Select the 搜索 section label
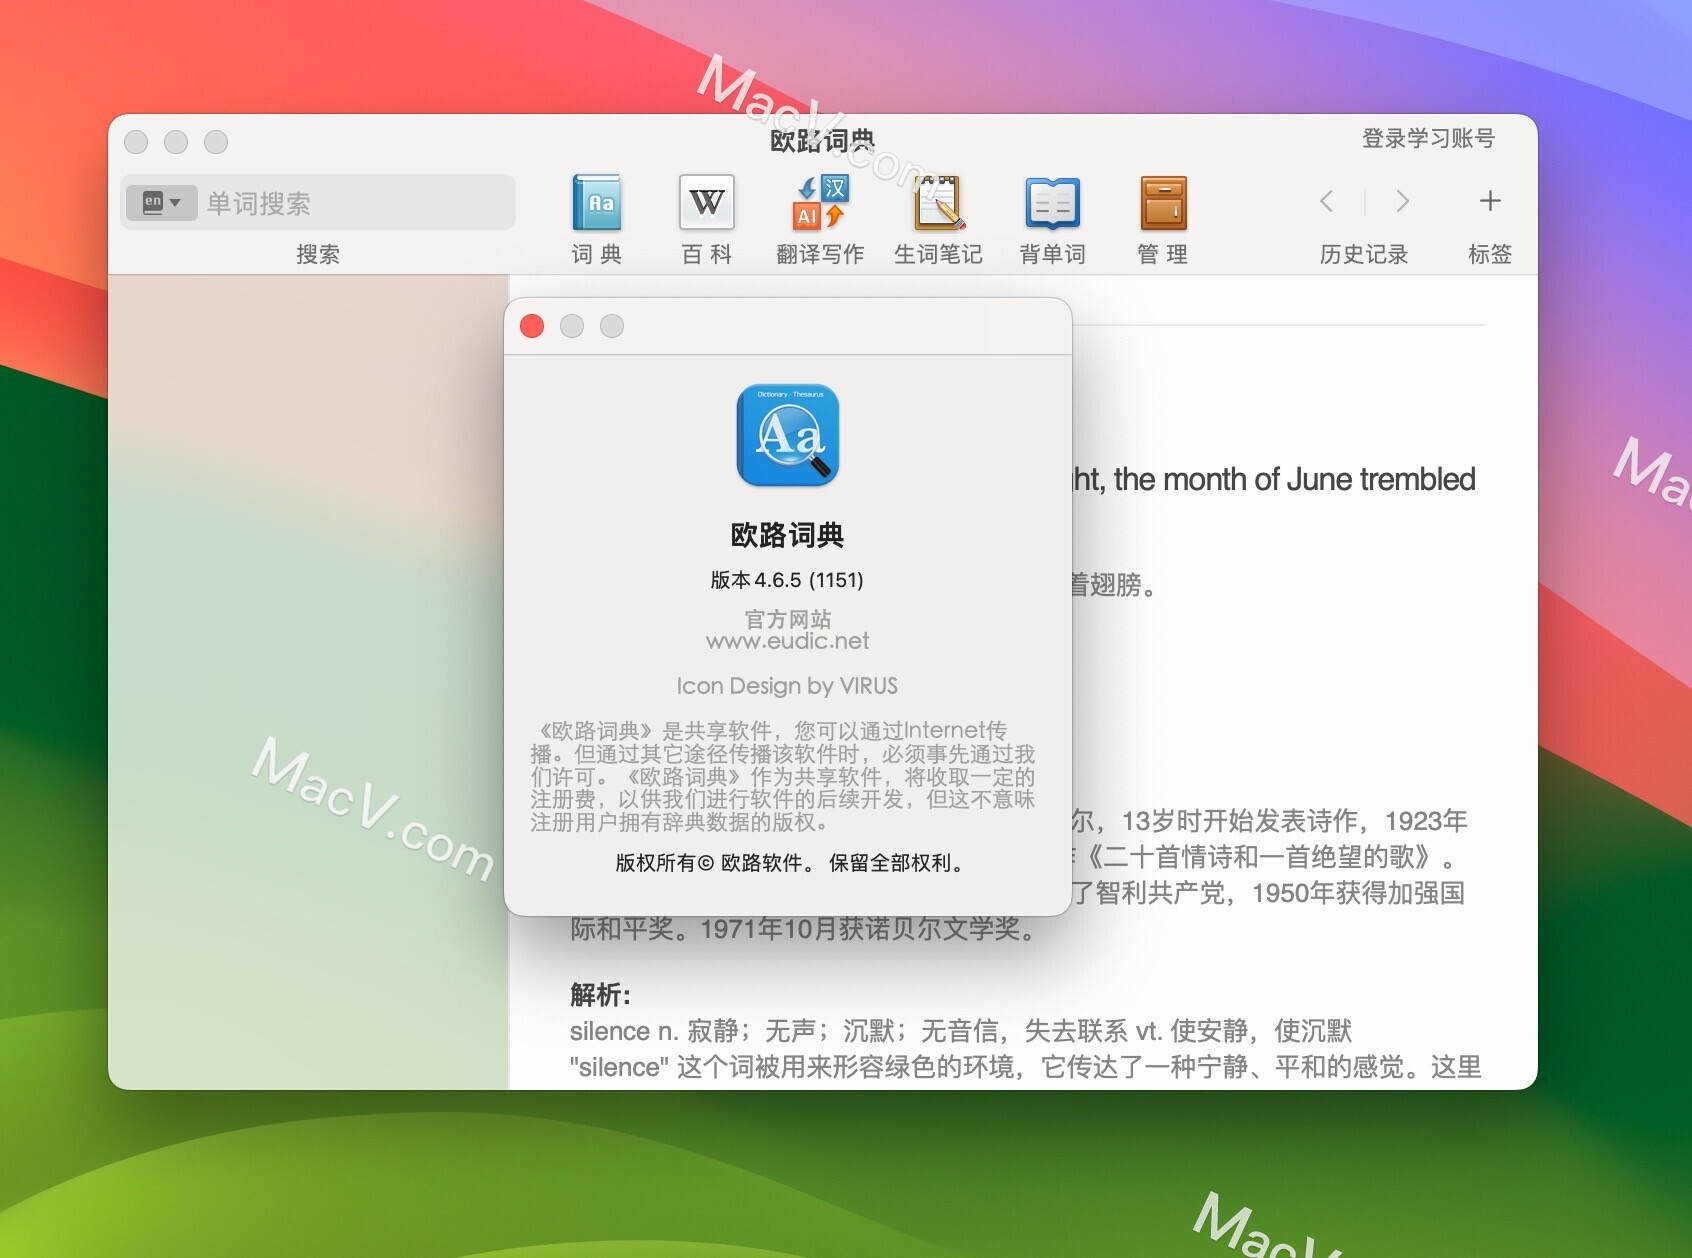The image size is (1692, 1258). click(x=319, y=253)
